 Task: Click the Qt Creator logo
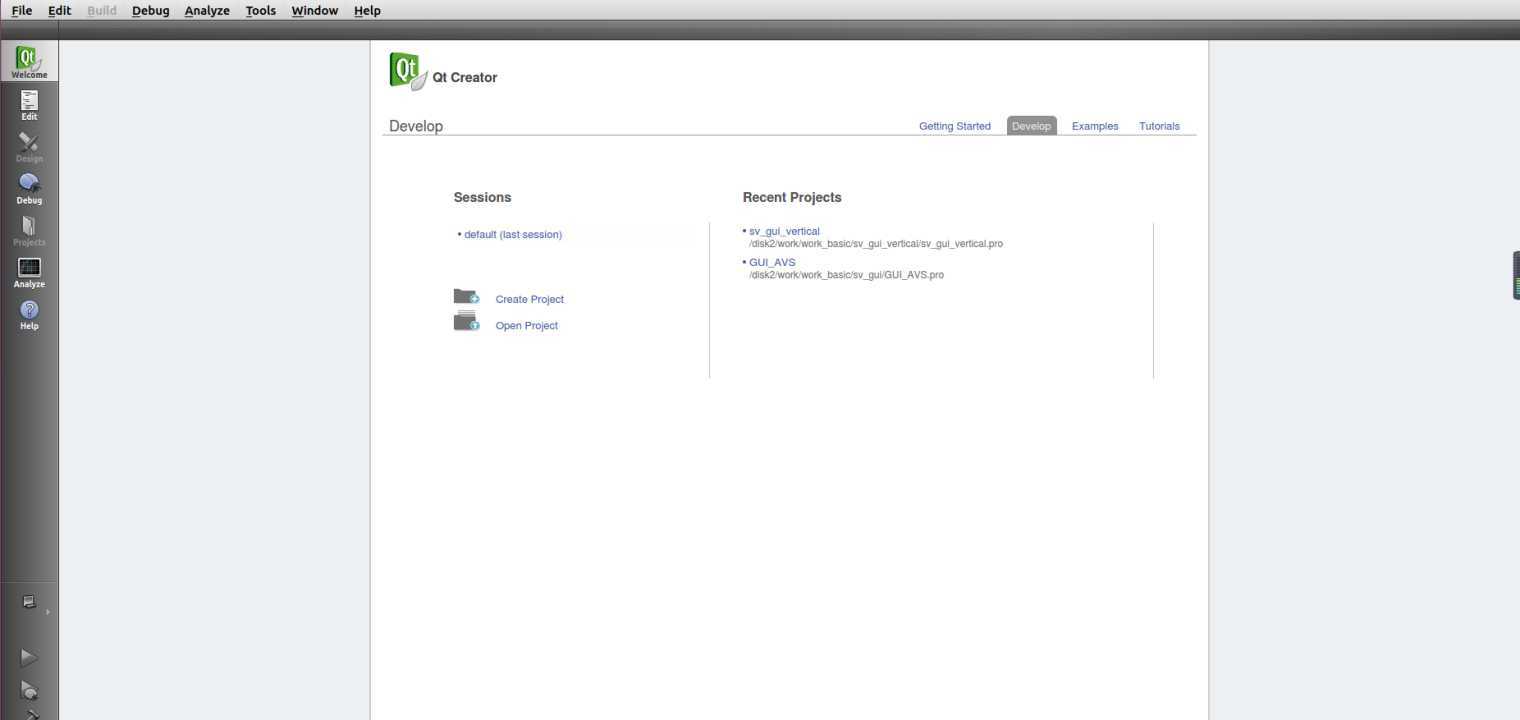(x=408, y=72)
